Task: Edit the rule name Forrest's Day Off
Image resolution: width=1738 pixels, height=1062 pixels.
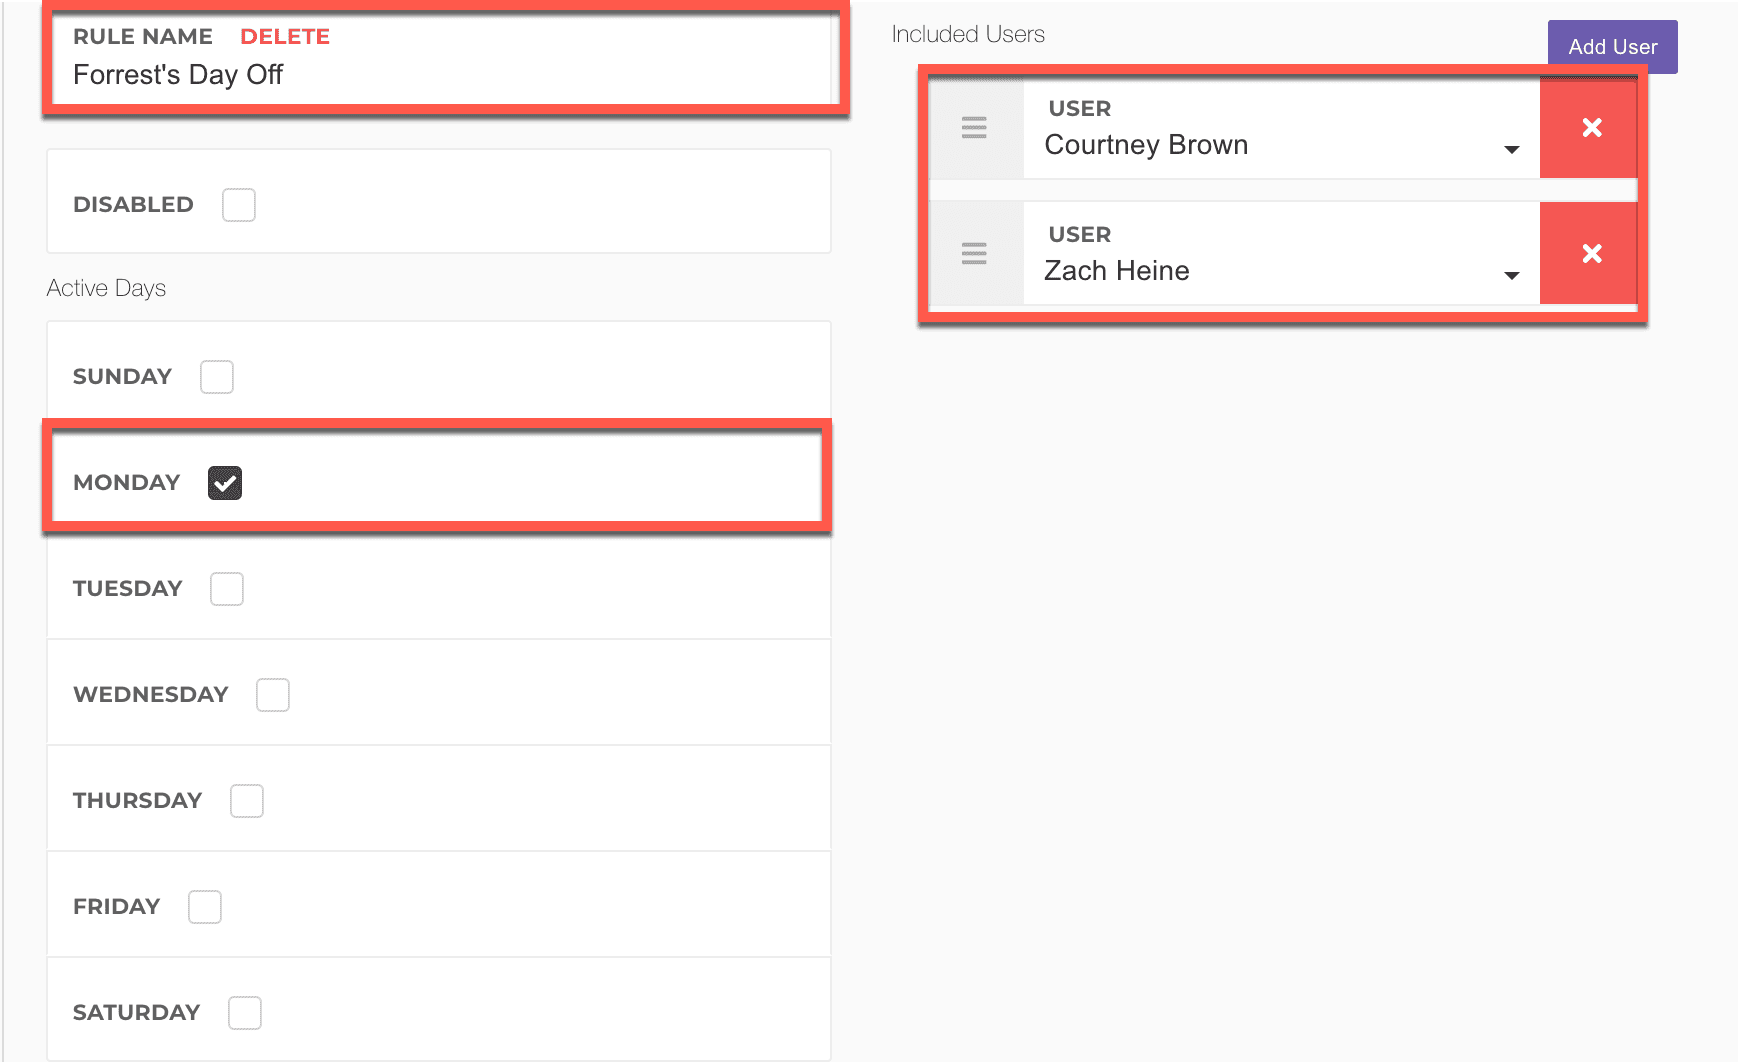Action: [178, 75]
